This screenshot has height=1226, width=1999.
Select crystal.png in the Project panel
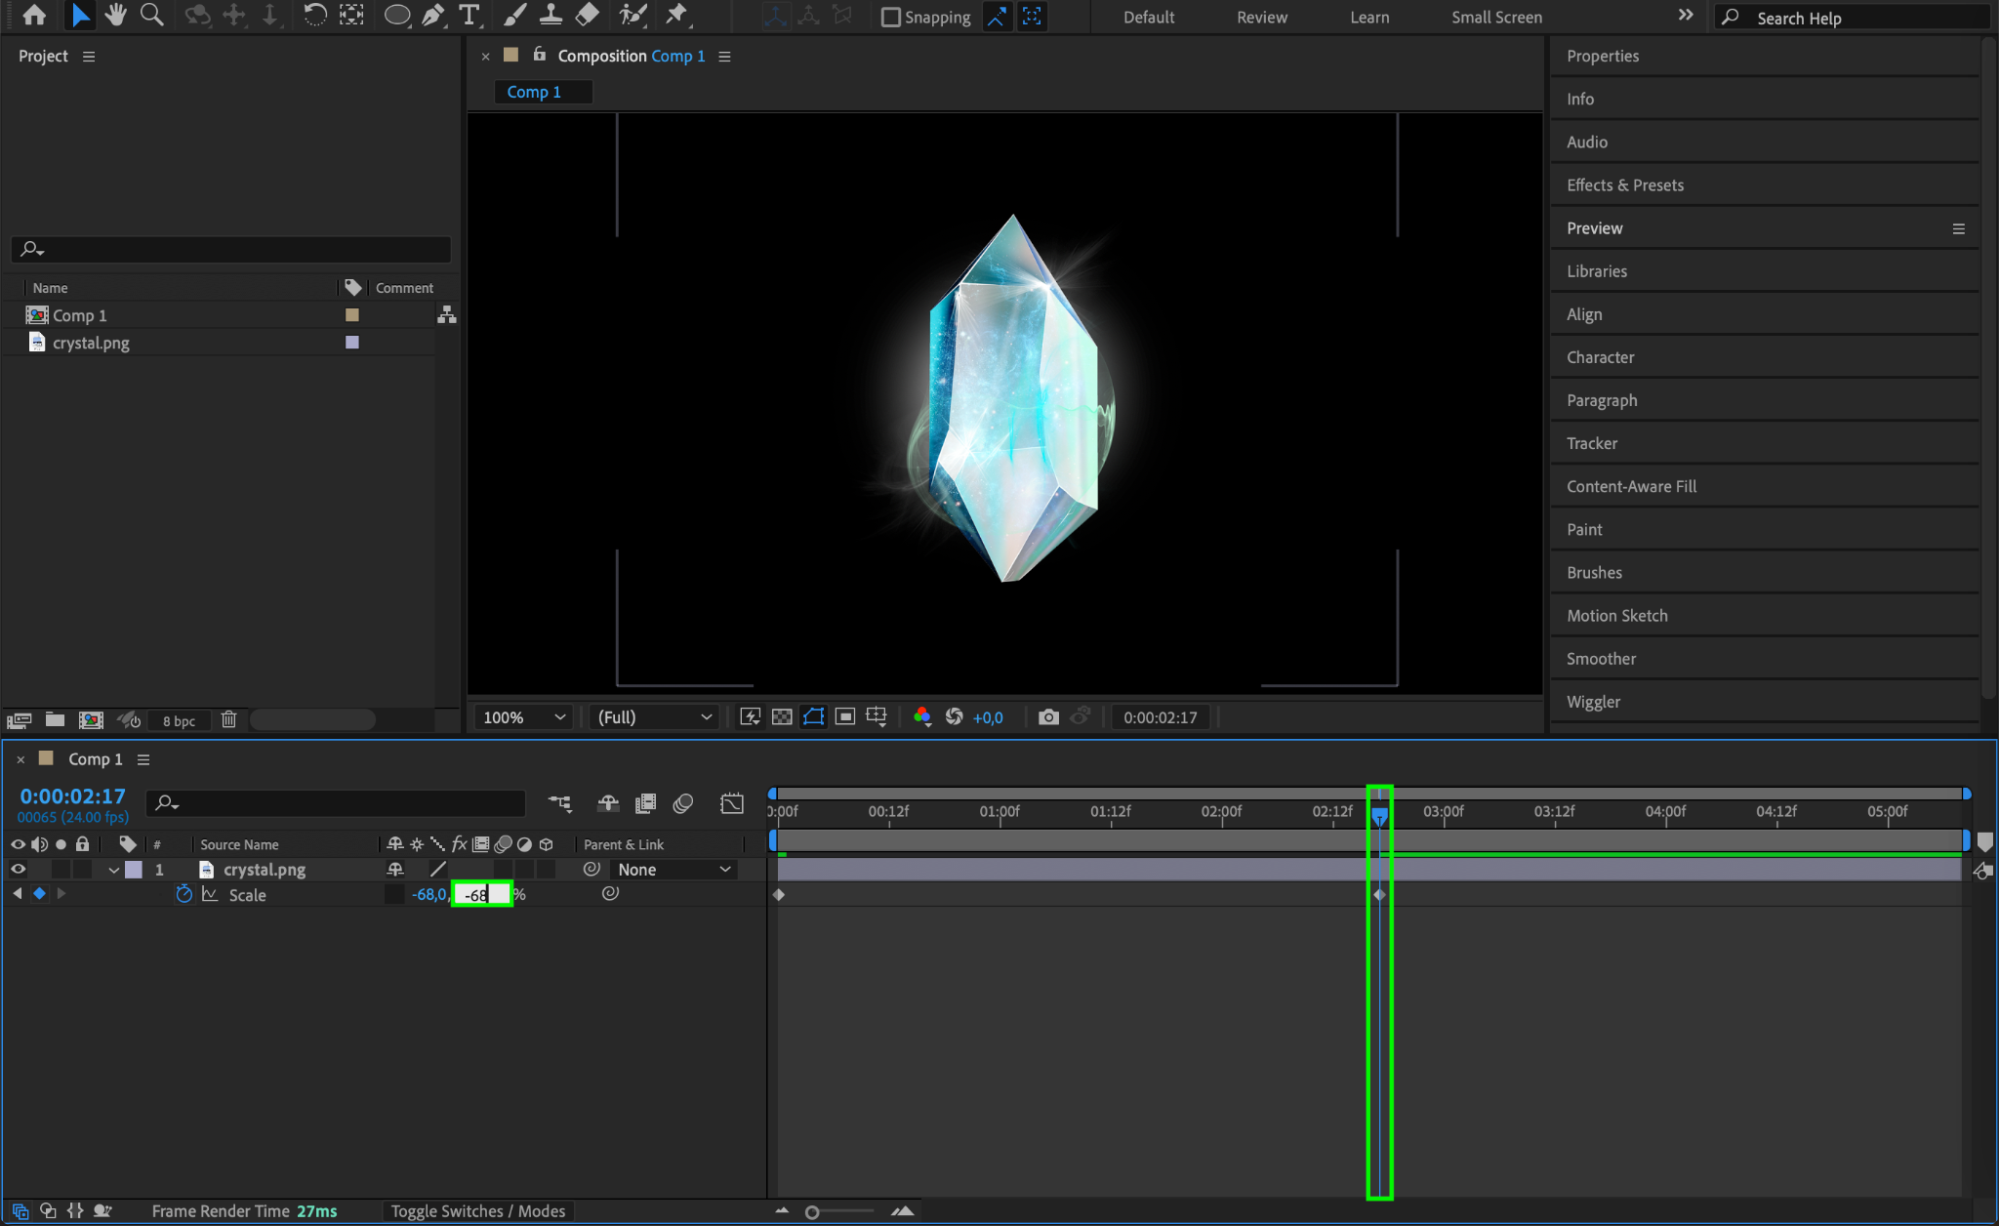click(91, 343)
